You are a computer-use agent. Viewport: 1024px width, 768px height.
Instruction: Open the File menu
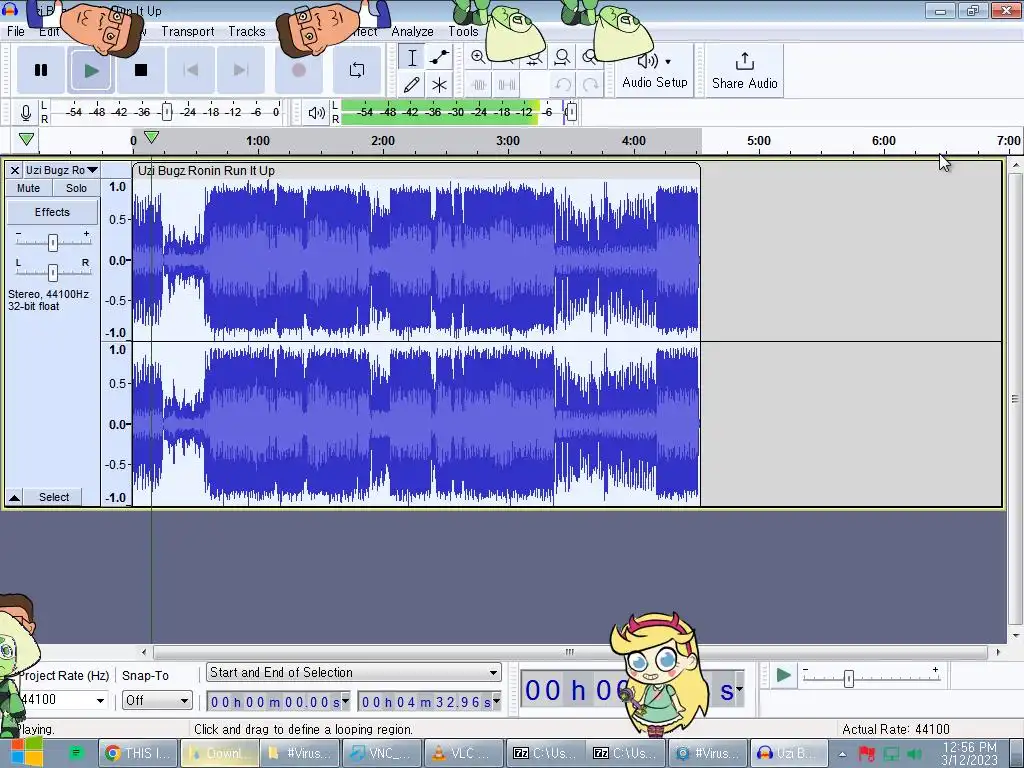click(16, 31)
